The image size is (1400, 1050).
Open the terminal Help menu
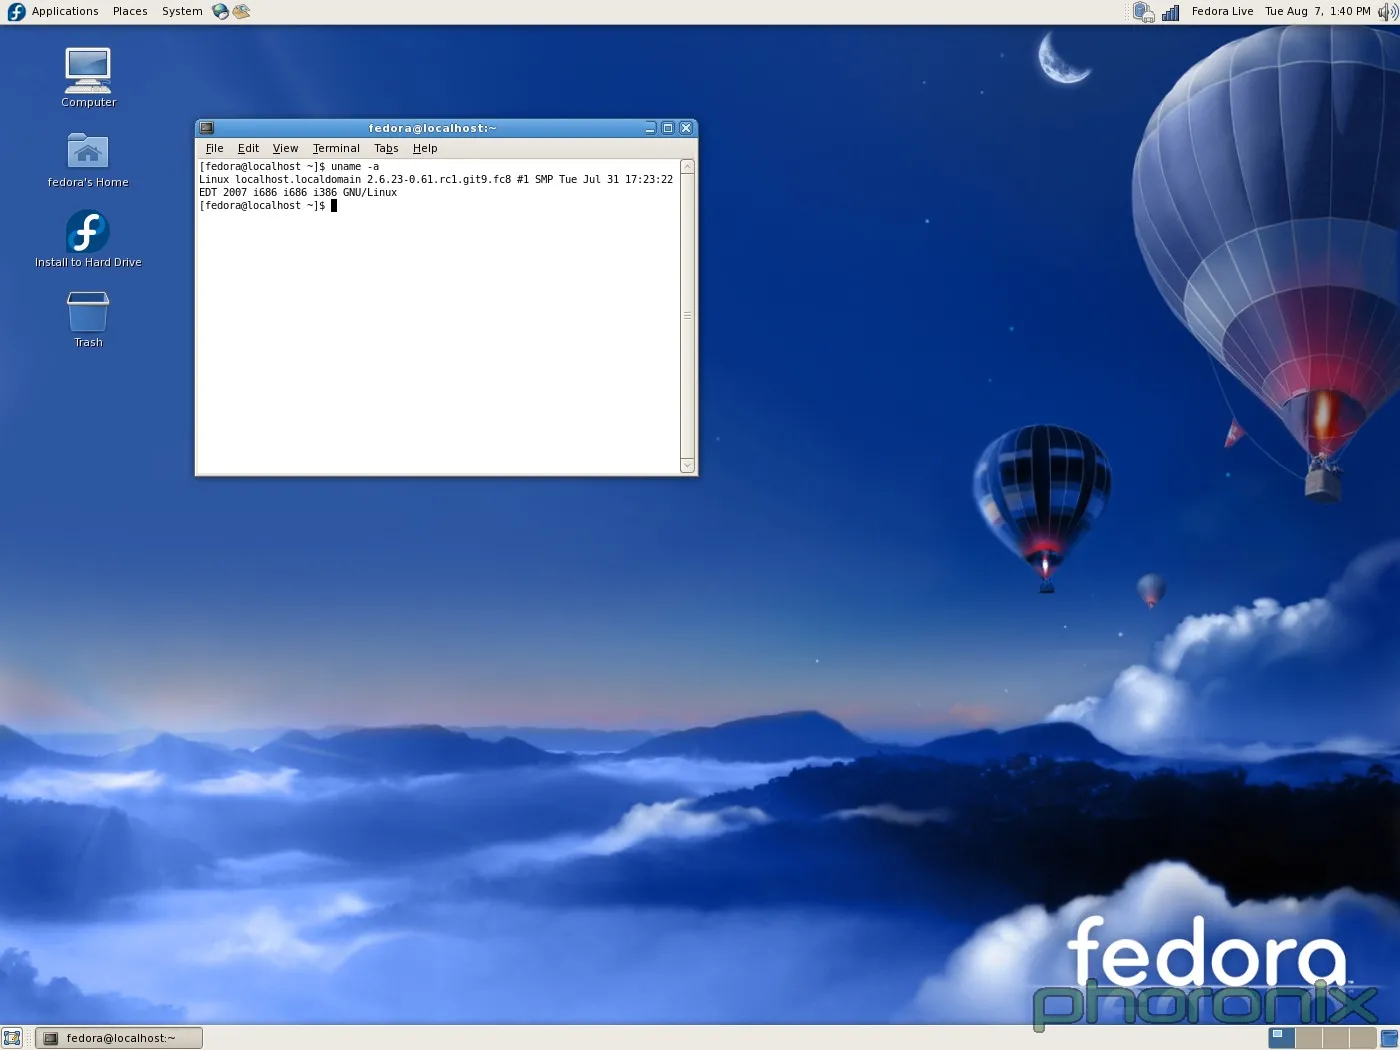425,148
